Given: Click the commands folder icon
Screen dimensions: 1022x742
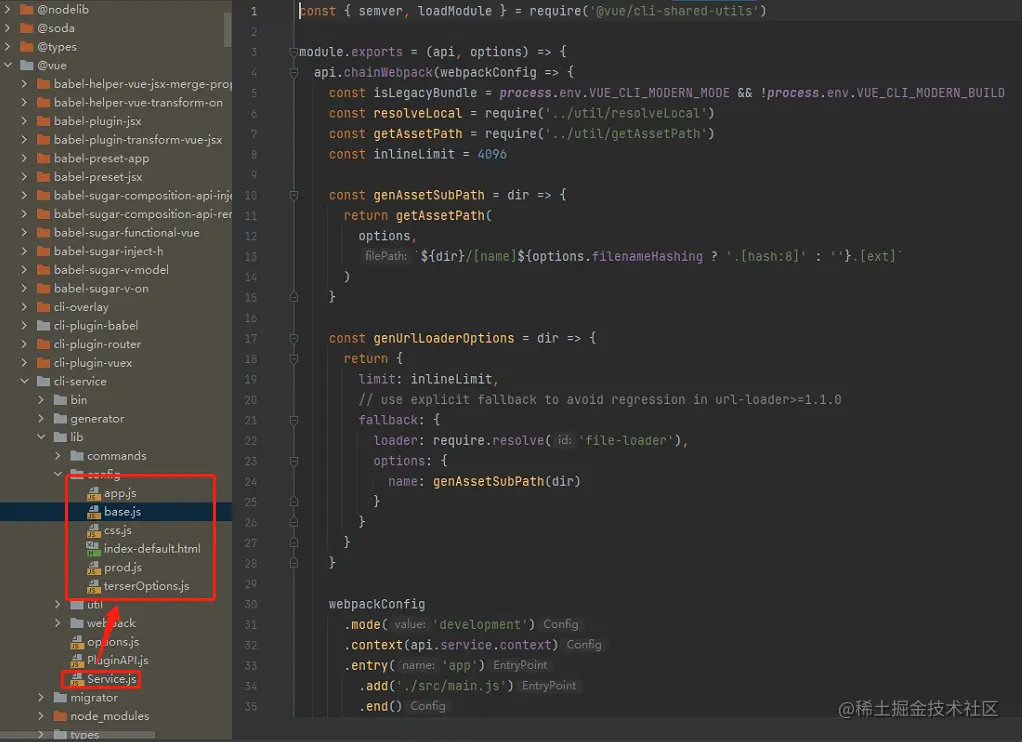Looking at the screenshot, I should coord(77,455).
